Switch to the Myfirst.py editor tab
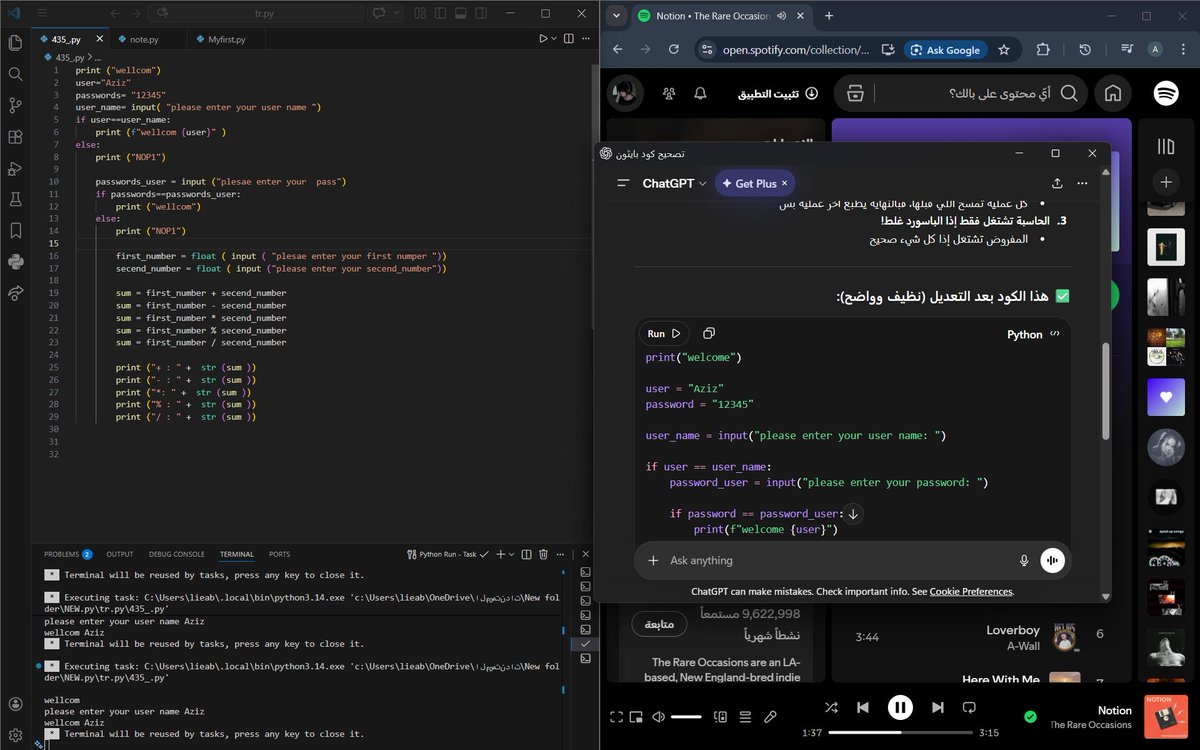1200x750 pixels. click(226, 39)
